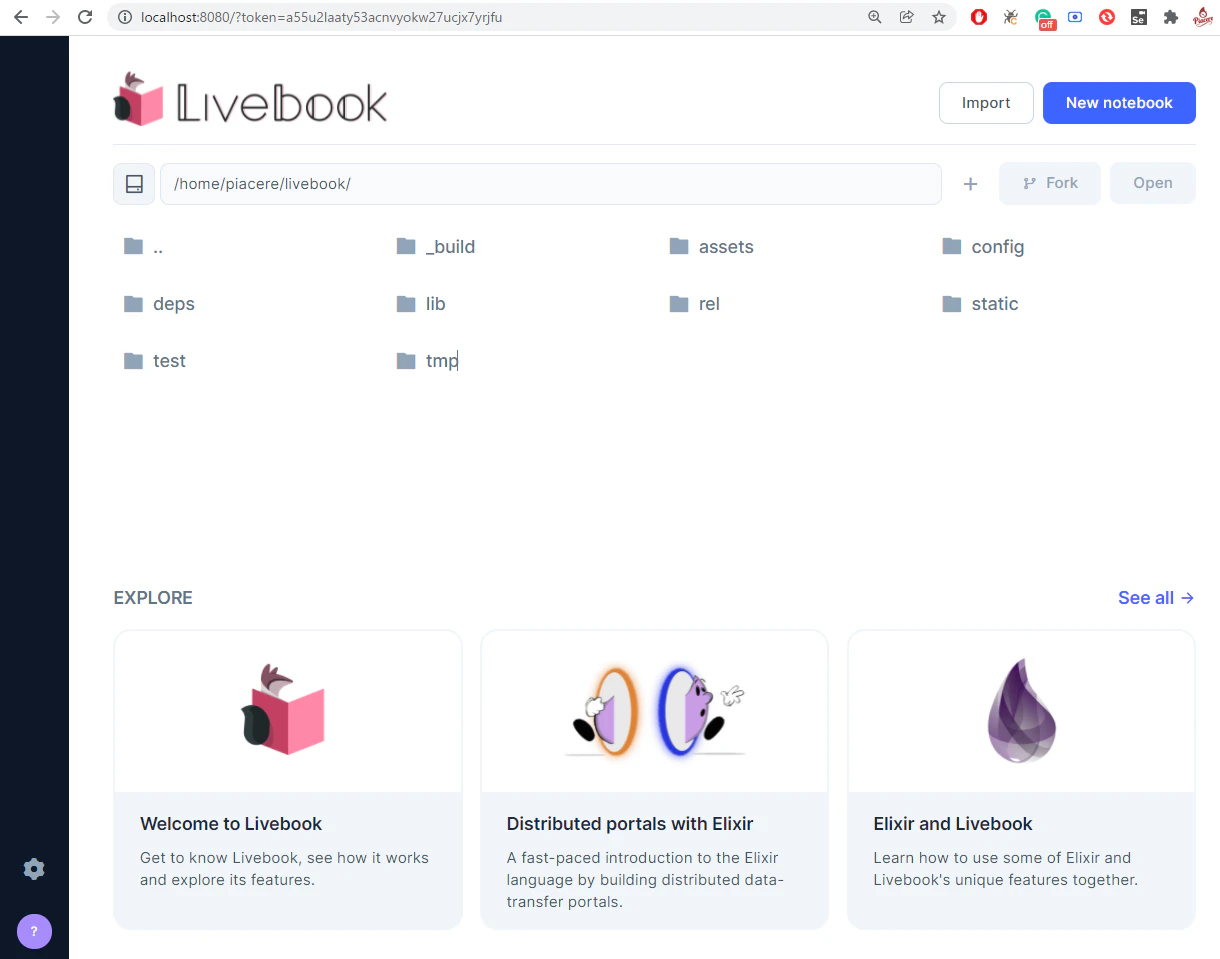Open the Welcome to Livebook card
The height and width of the screenshot is (959, 1220).
(288, 780)
